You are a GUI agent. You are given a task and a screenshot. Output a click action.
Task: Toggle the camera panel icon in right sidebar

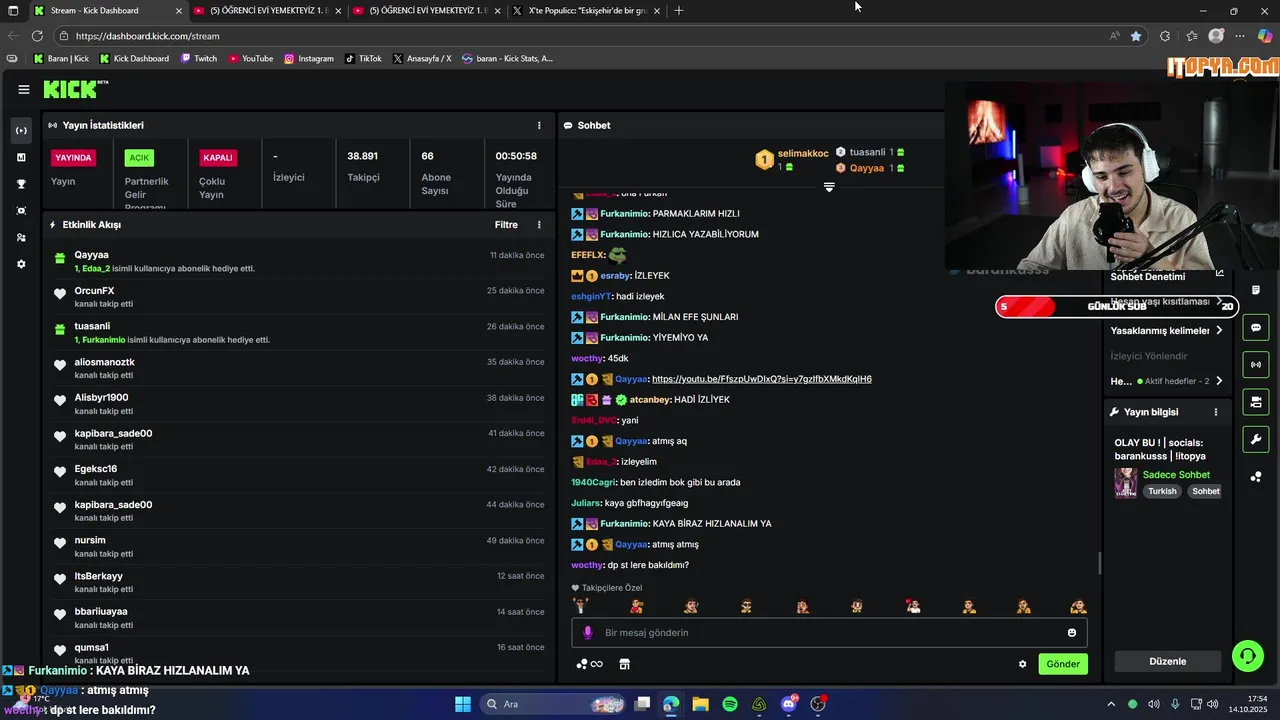point(1256,402)
